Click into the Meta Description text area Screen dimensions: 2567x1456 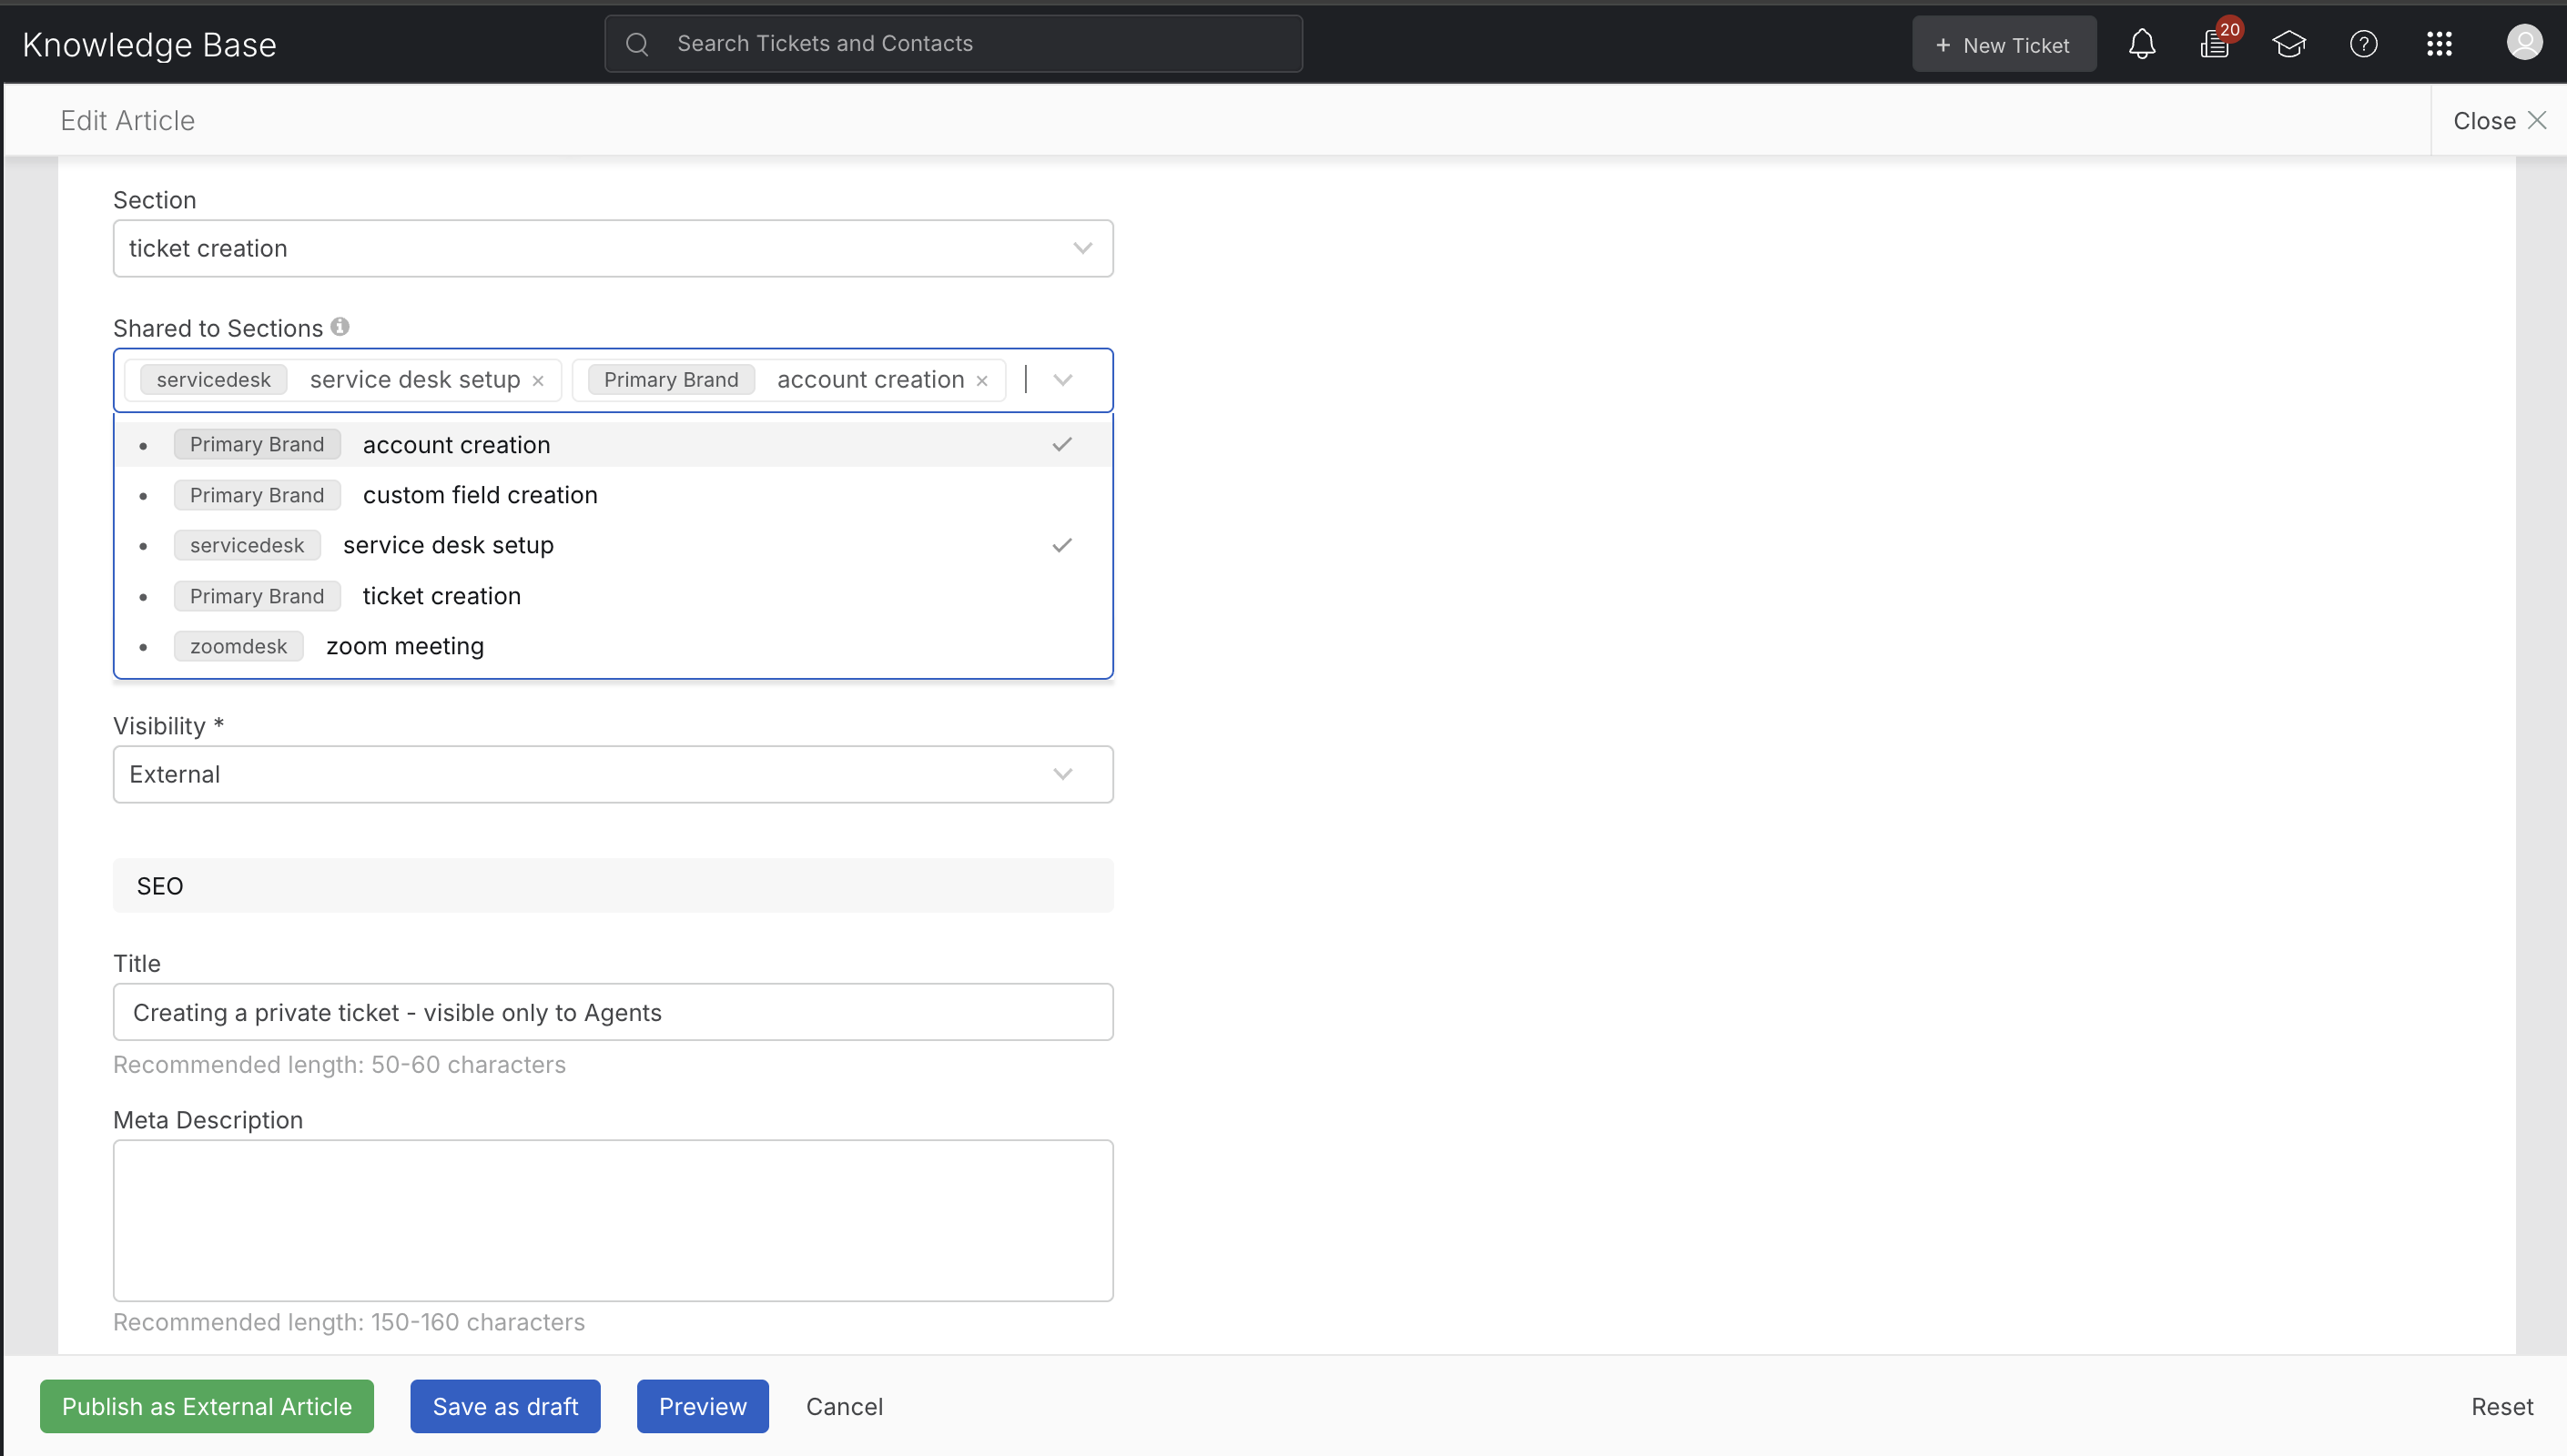coord(612,1220)
